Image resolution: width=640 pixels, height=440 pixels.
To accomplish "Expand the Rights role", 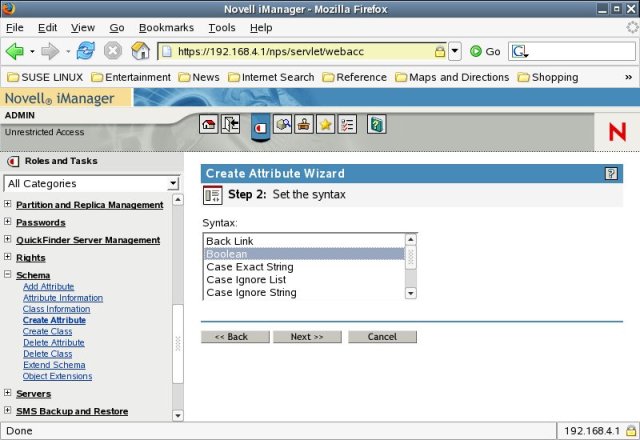I will (7, 256).
